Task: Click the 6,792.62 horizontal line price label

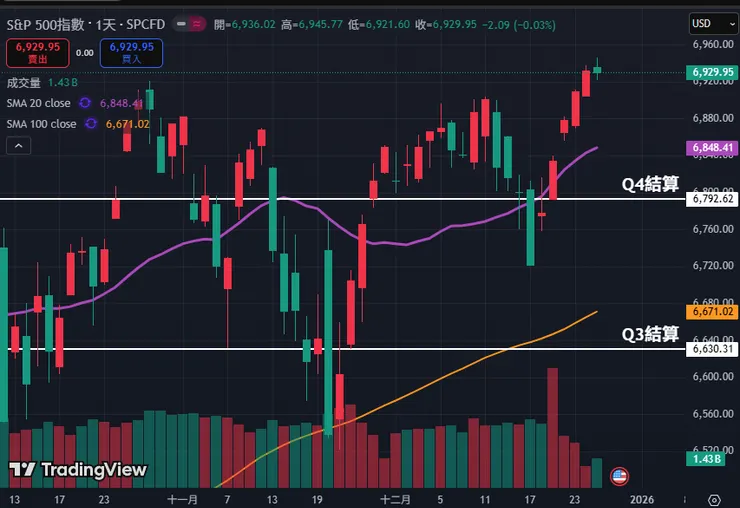Action: 713,199
